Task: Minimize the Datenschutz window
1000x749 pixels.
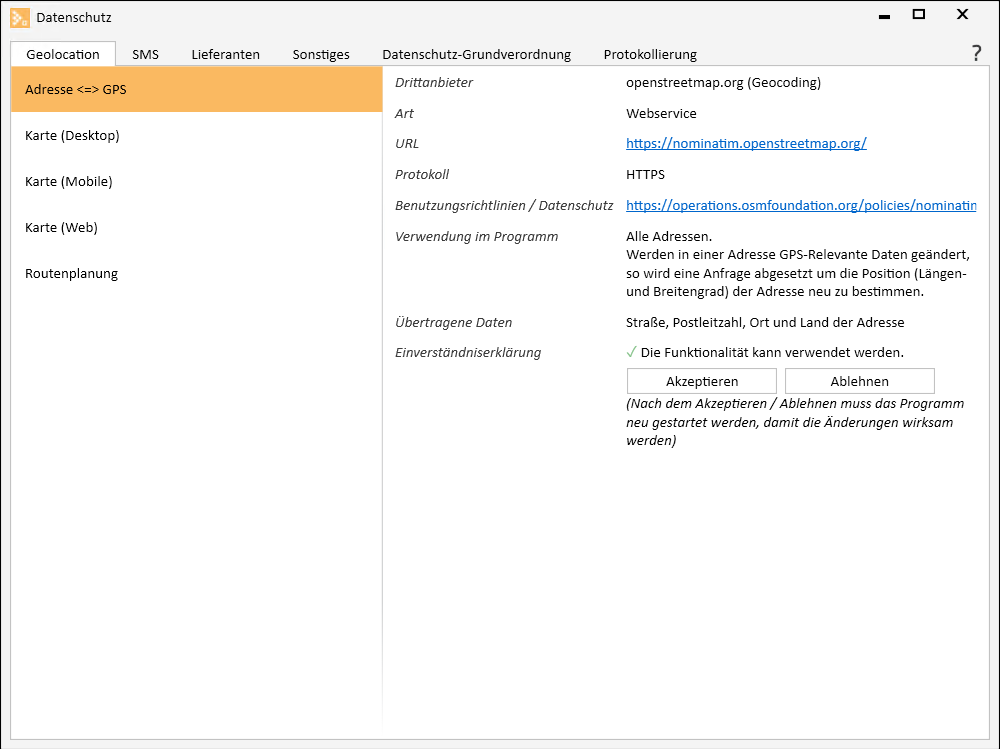Action: point(884,16)
